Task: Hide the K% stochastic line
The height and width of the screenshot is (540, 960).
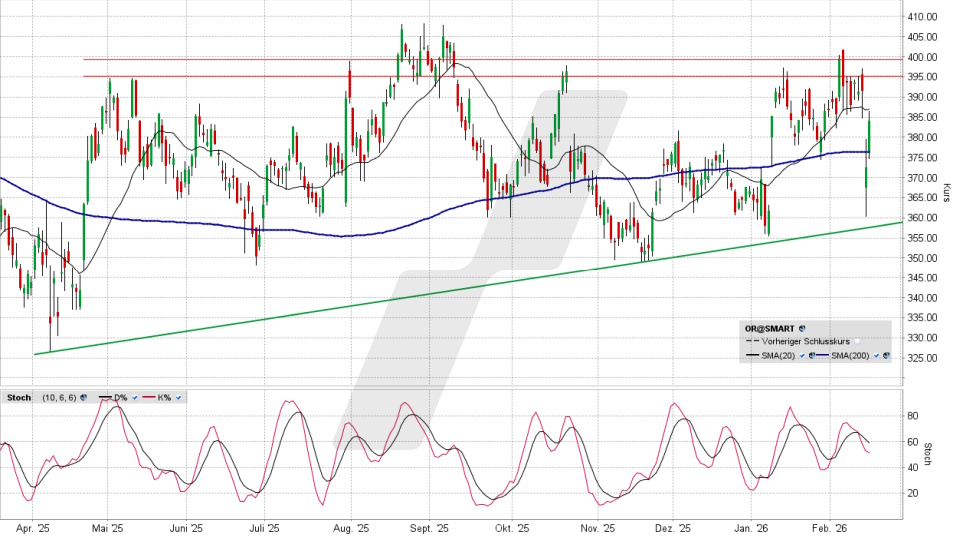Action: click(x=178, y=398)
